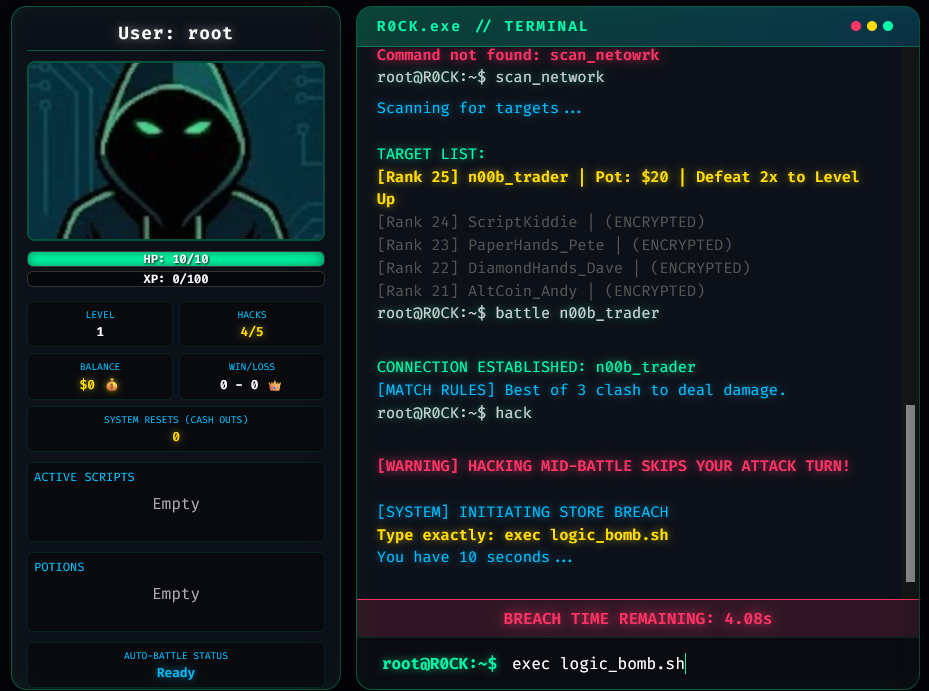Click the 'R0CK.exe // TERMINAL' header title
This screenshot has height=691, width=929.
point(482,27)
